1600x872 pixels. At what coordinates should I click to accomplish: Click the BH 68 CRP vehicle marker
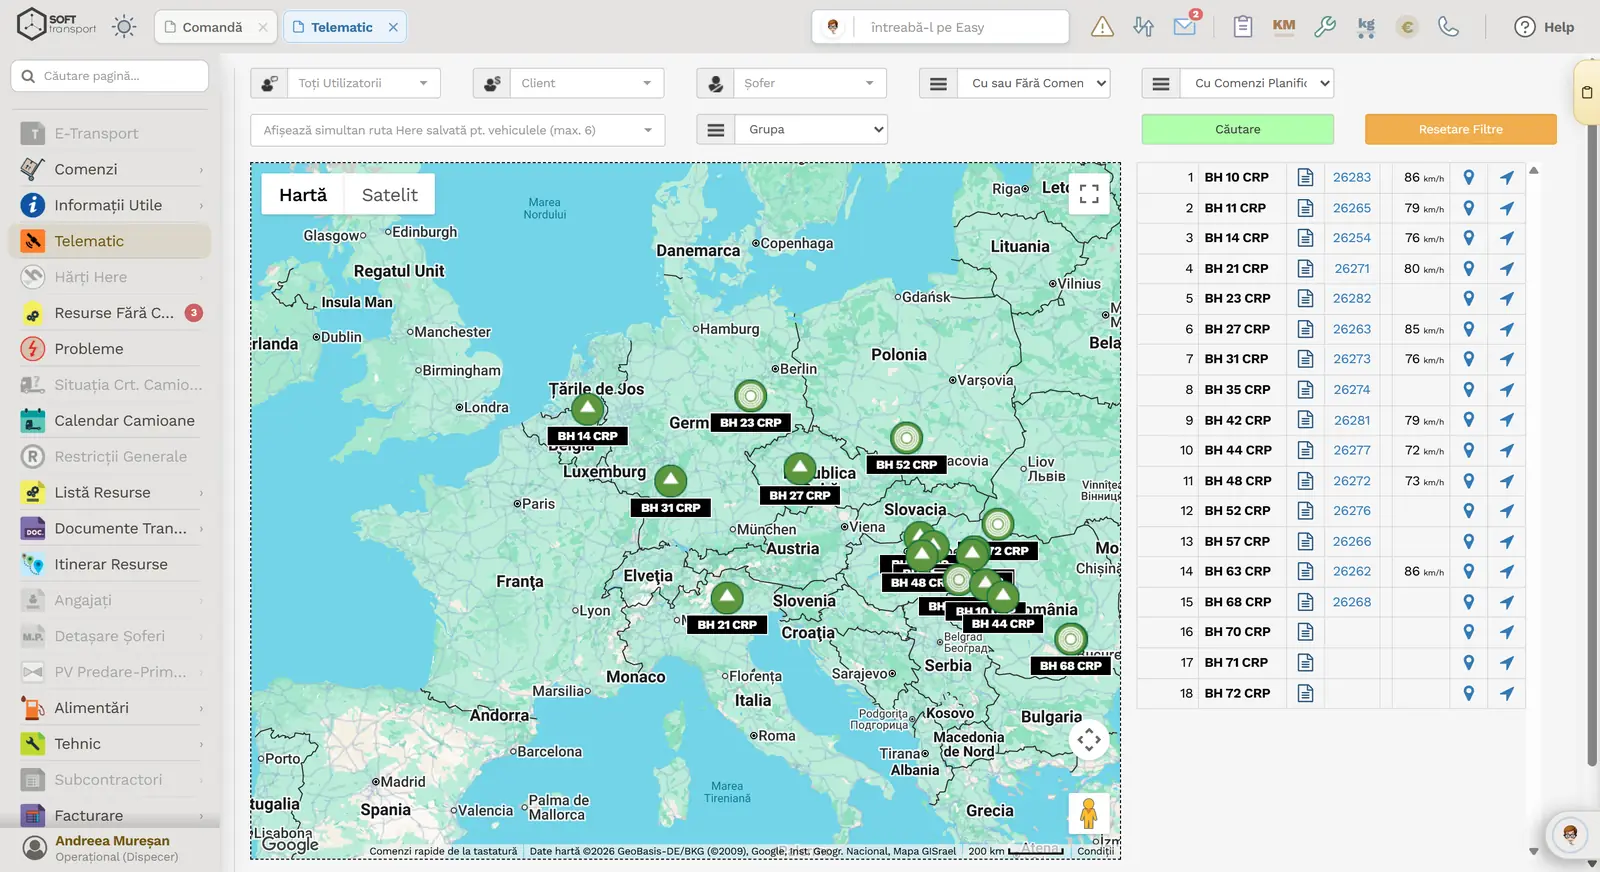tap(1071, 639)
